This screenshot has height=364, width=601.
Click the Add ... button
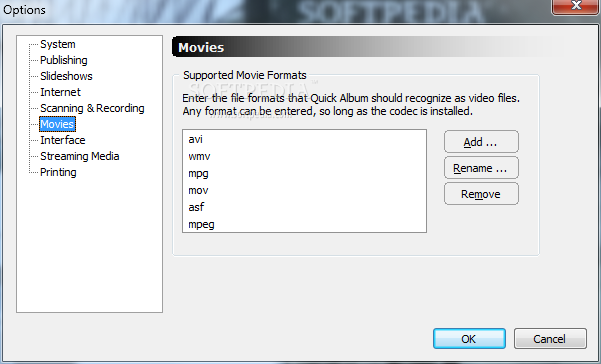481,142
